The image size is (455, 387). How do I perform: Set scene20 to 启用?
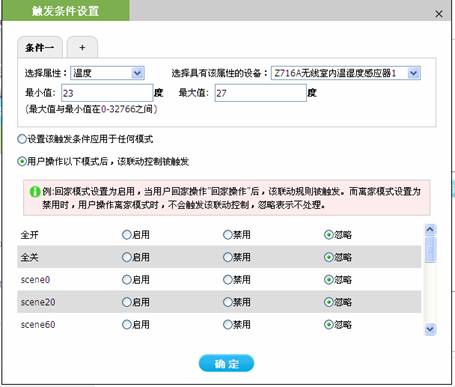click(127, 302)
